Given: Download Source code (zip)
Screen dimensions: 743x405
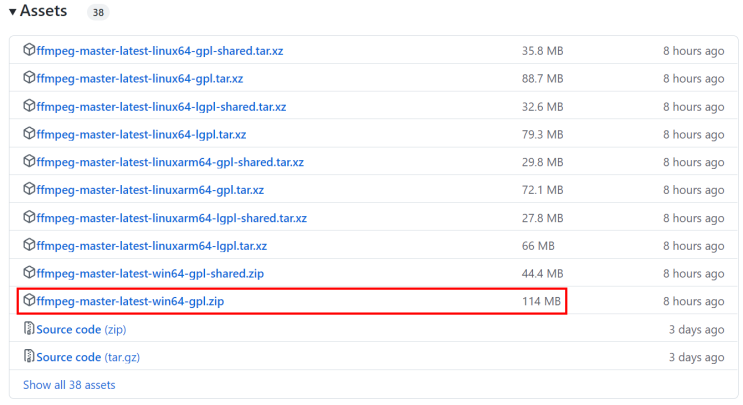Looking at the screenshot, I should pos(81,330).
